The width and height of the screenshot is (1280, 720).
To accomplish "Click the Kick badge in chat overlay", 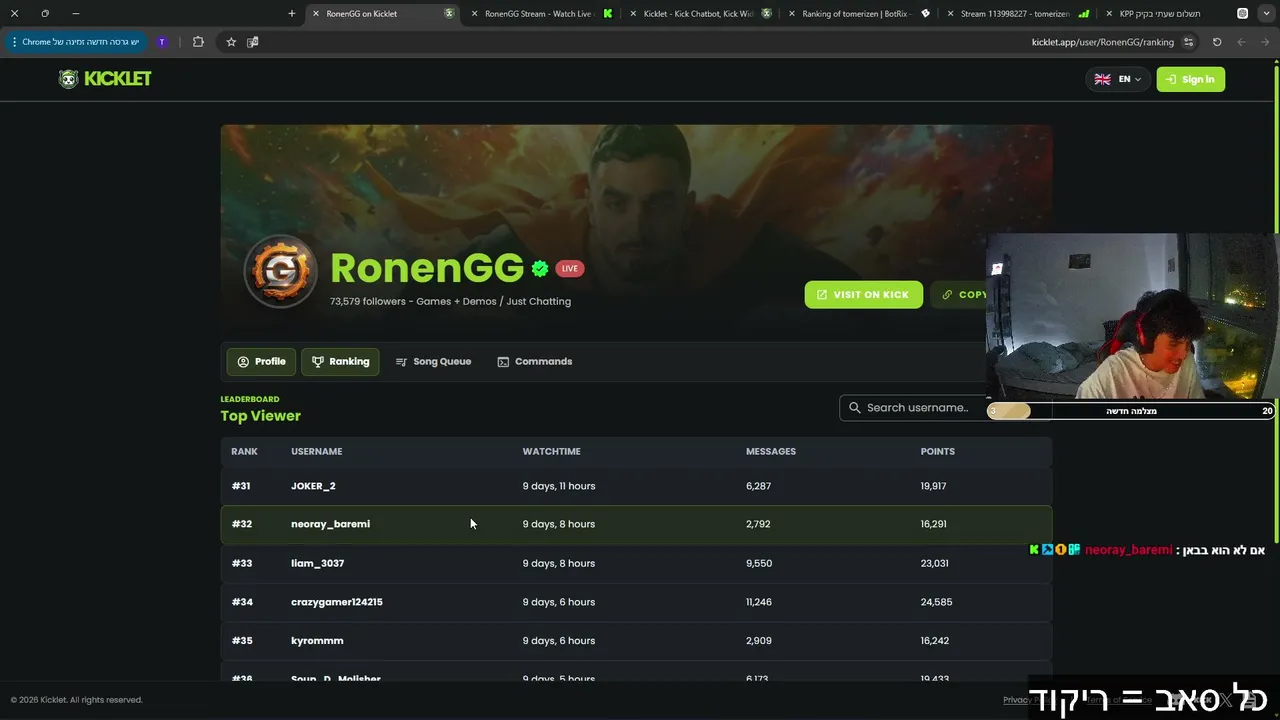I will point(1034,550).
